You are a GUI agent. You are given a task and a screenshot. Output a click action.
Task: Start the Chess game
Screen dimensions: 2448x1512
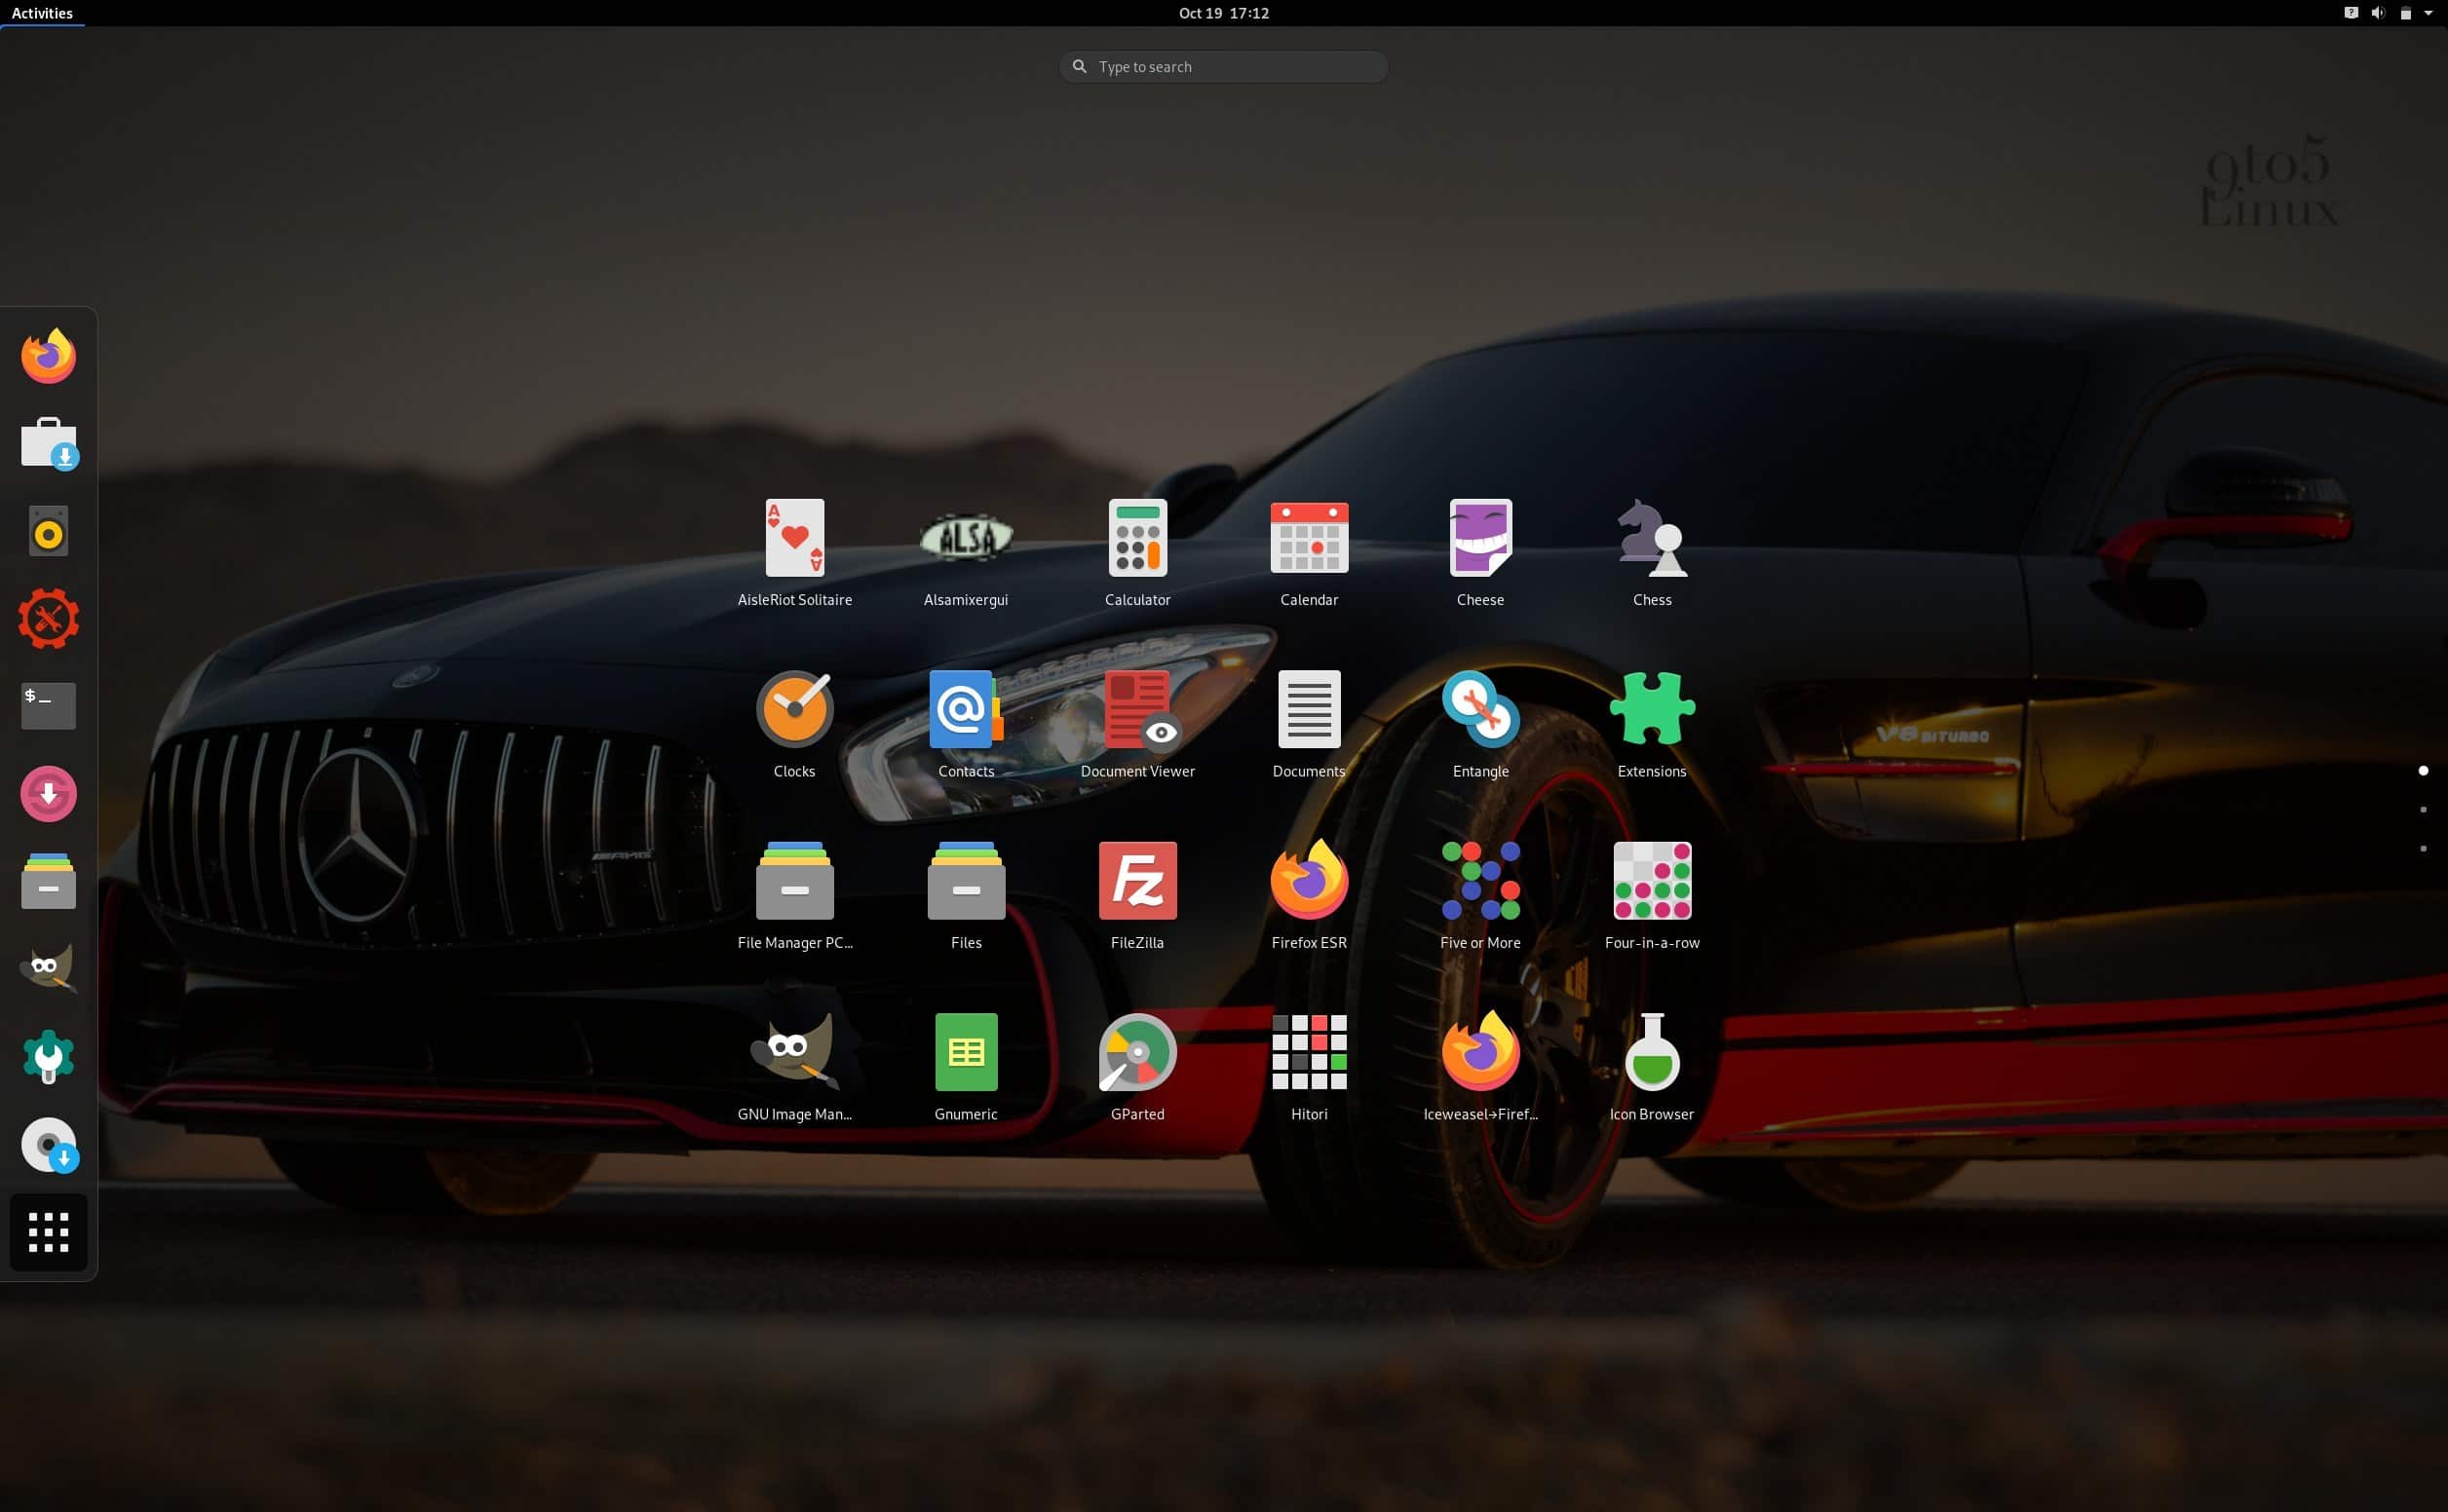[1652, 553]
